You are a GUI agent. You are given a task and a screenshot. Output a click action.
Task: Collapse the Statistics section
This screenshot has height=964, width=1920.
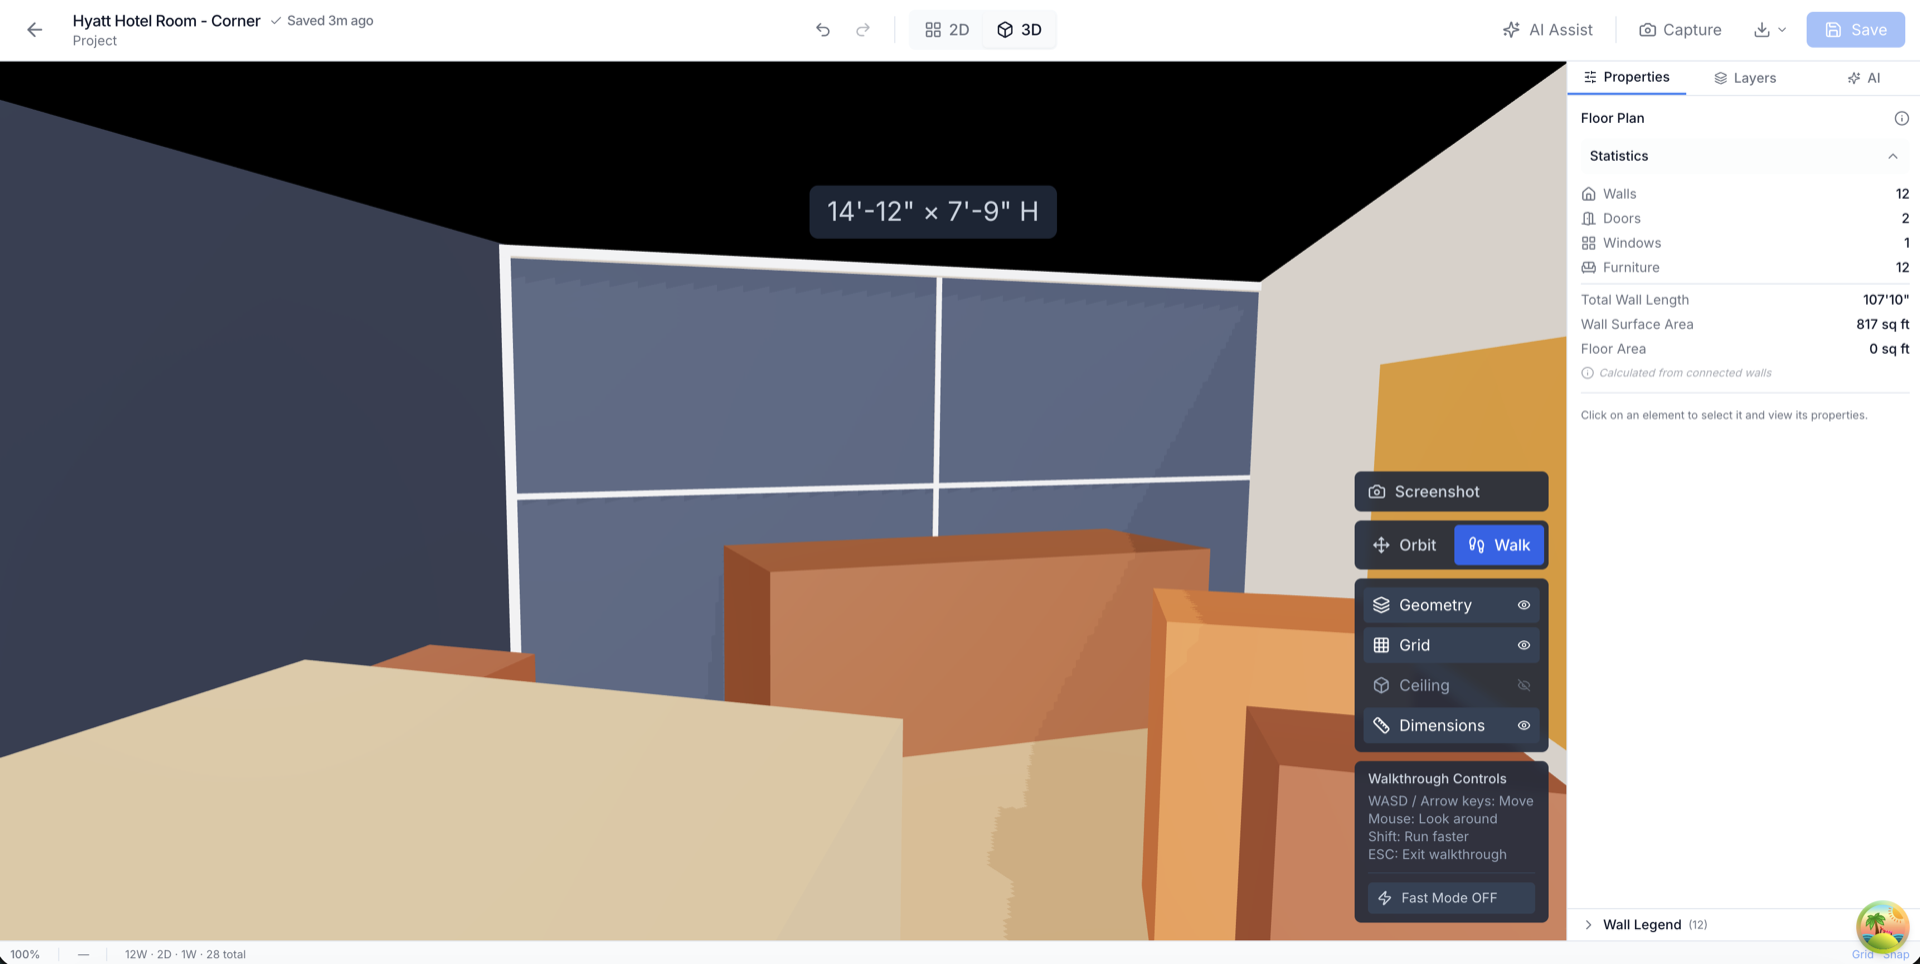click(x=1893, y=156)
